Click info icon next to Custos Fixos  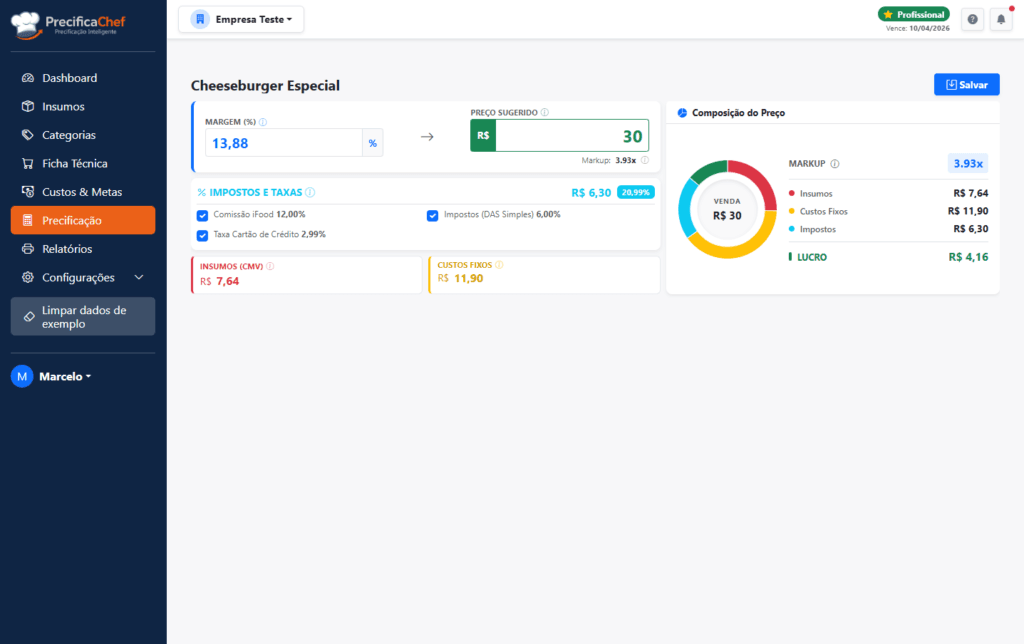499,265
